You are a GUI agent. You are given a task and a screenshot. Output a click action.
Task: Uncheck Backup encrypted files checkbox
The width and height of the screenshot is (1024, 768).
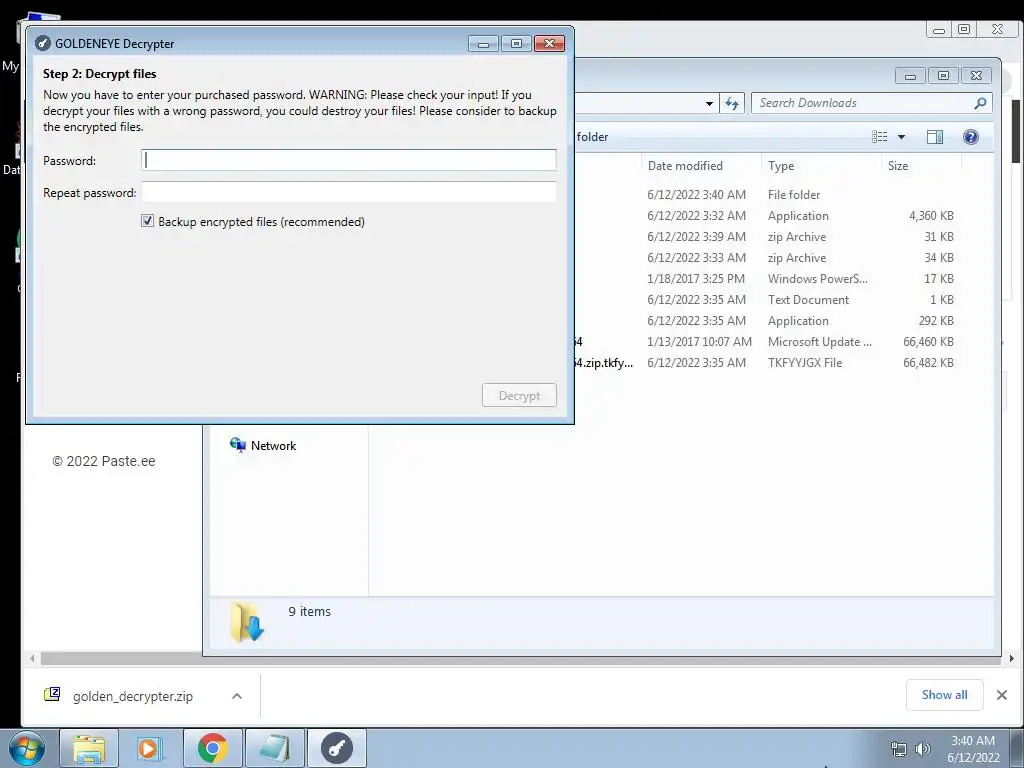tap(148, 221)
